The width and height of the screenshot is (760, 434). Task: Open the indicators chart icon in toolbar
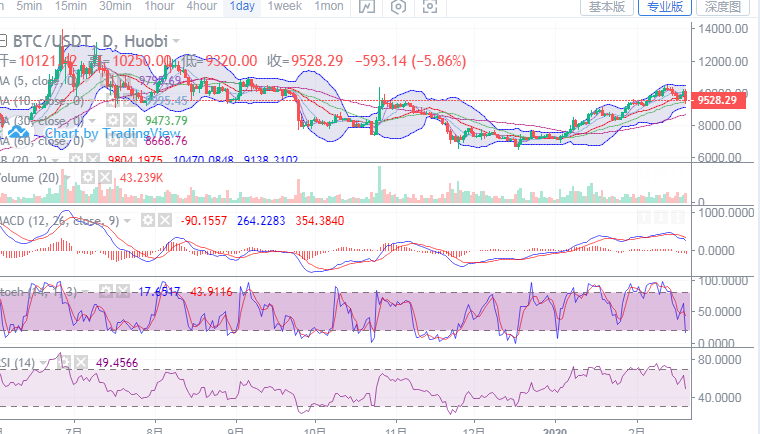pos(367,7)
